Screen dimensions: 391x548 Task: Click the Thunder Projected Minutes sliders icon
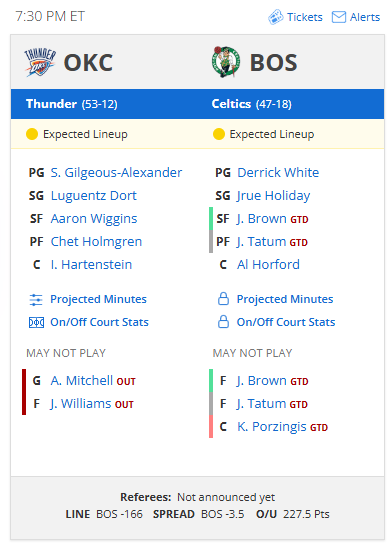click(x=36, y=300)
